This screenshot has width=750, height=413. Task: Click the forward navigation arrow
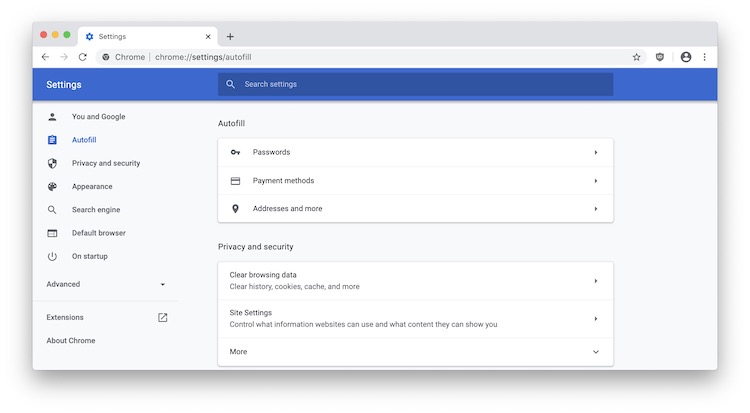click(64, 57)
